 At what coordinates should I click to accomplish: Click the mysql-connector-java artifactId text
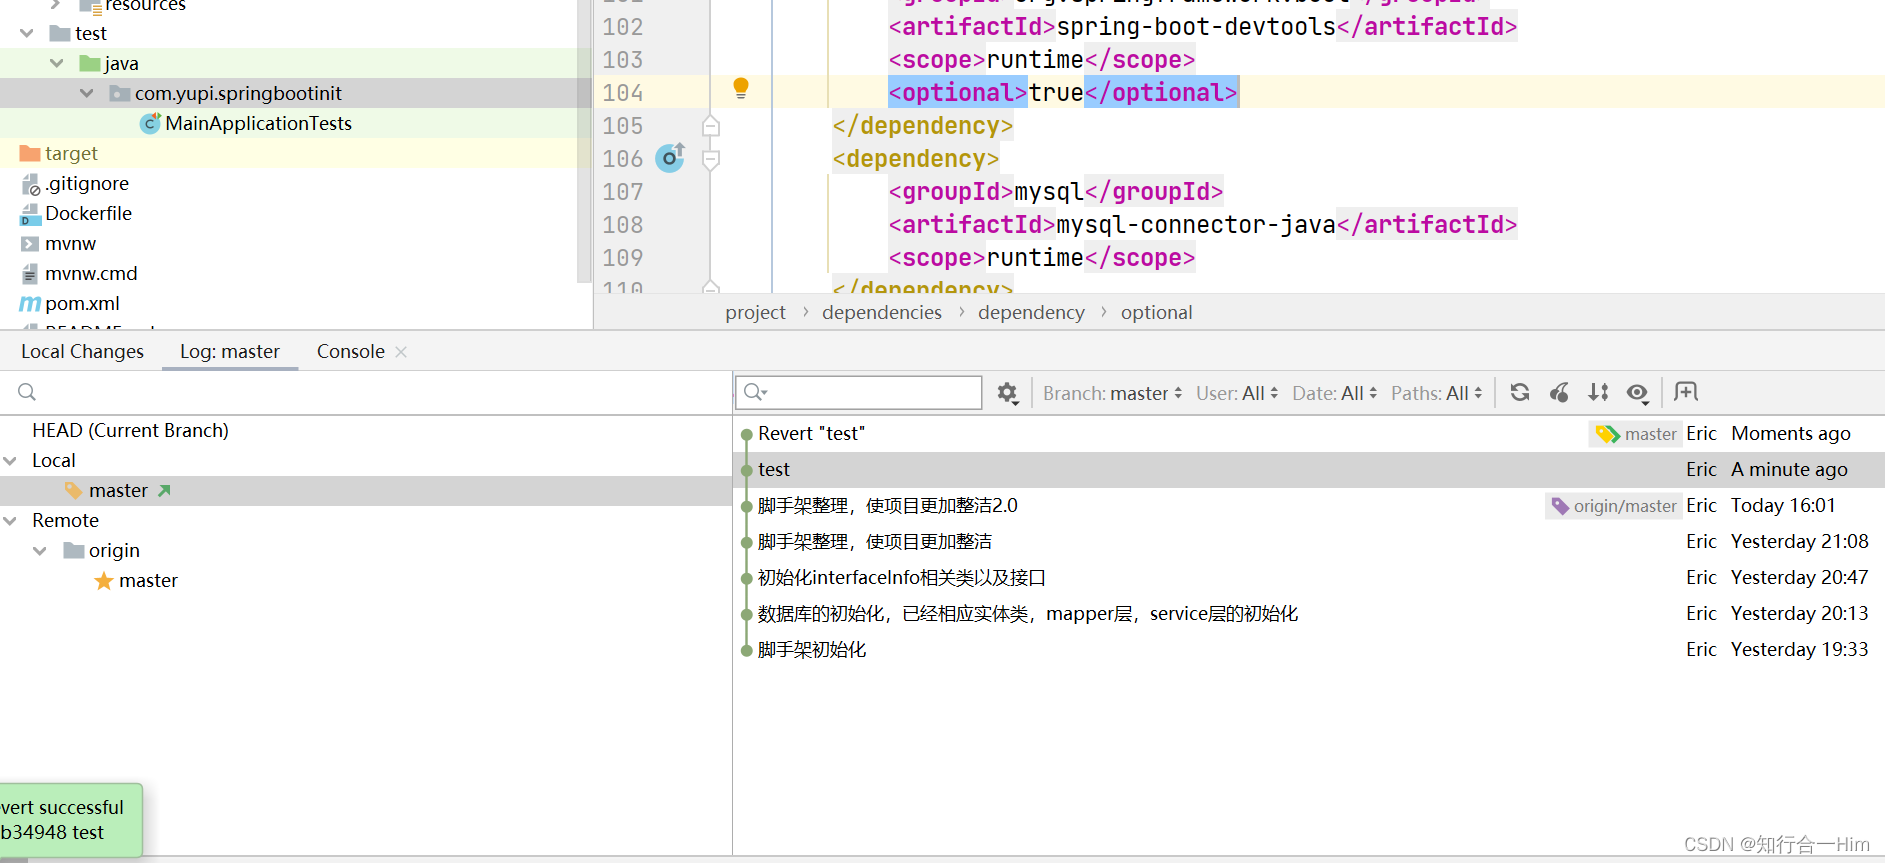click(x=1196, y=225)
